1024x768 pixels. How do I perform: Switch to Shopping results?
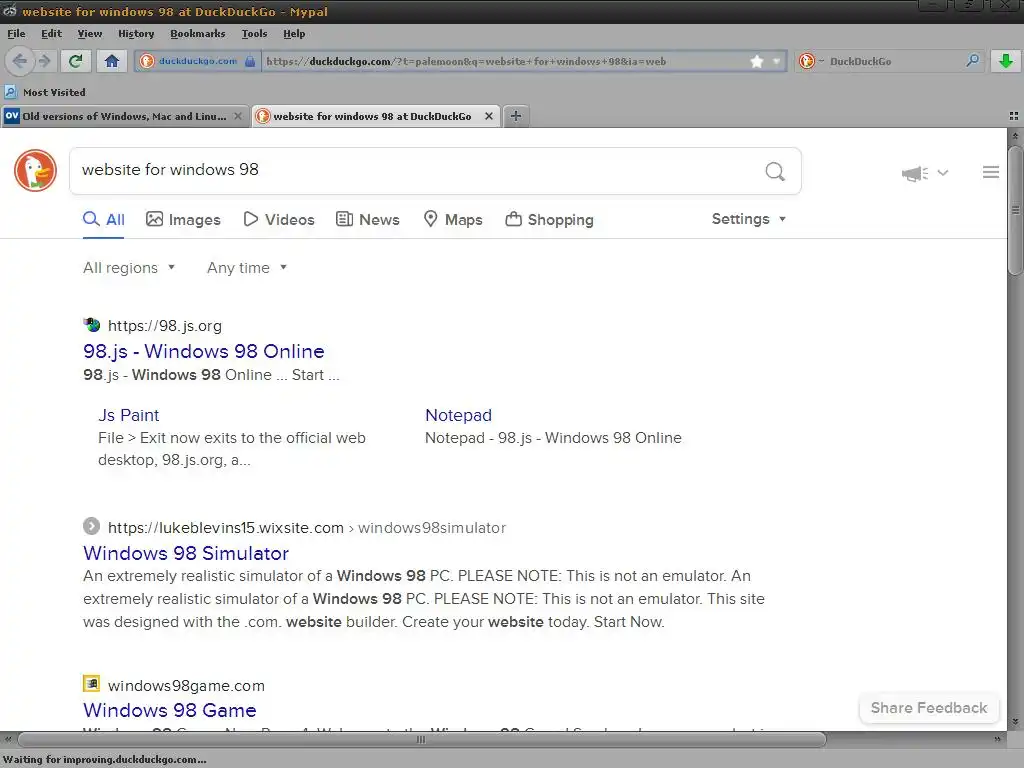[x=549, y=219]
